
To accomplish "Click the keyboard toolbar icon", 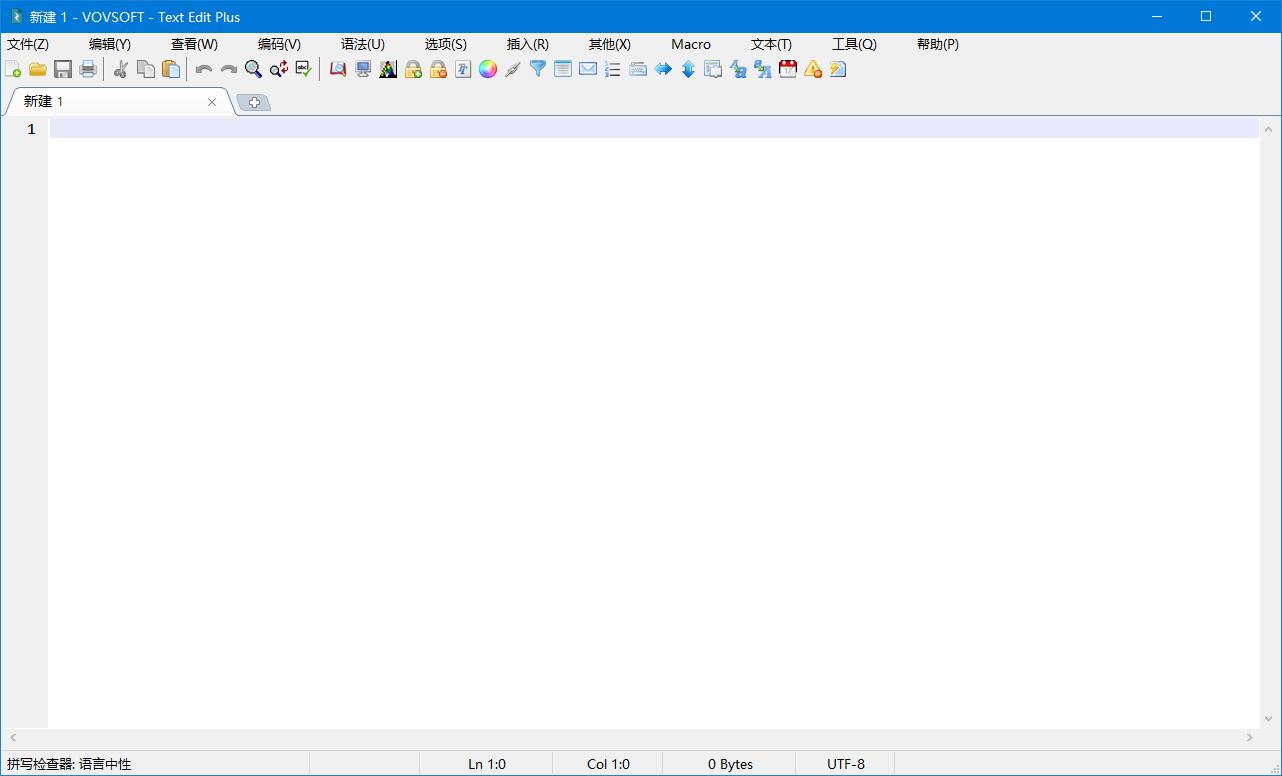I will 638,69.
